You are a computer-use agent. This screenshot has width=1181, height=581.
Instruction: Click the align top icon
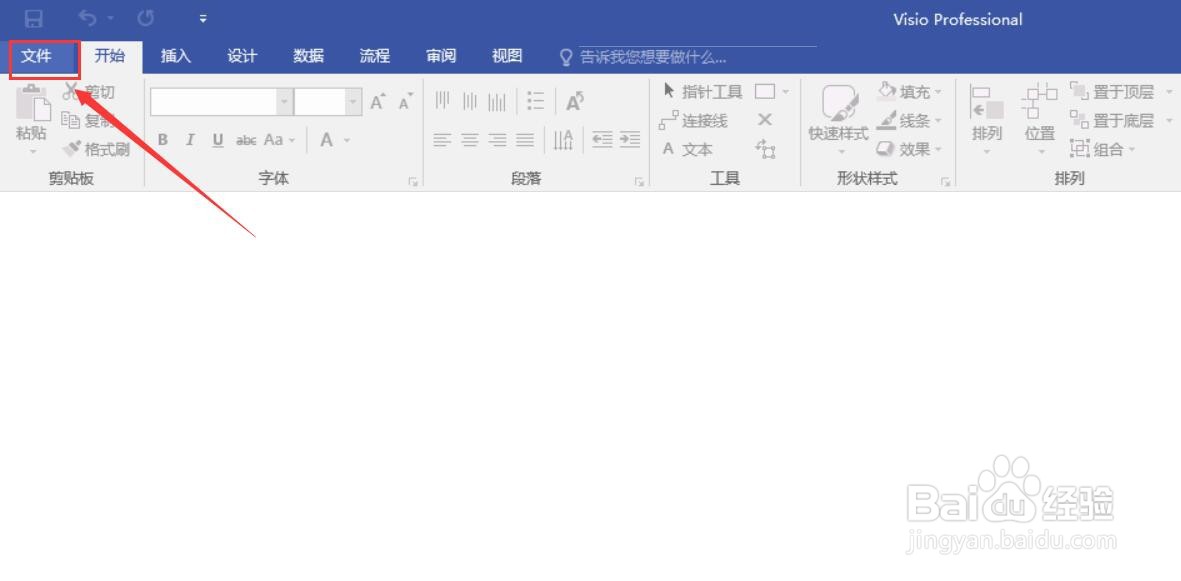pyautogui.click(x=442, y=101)
